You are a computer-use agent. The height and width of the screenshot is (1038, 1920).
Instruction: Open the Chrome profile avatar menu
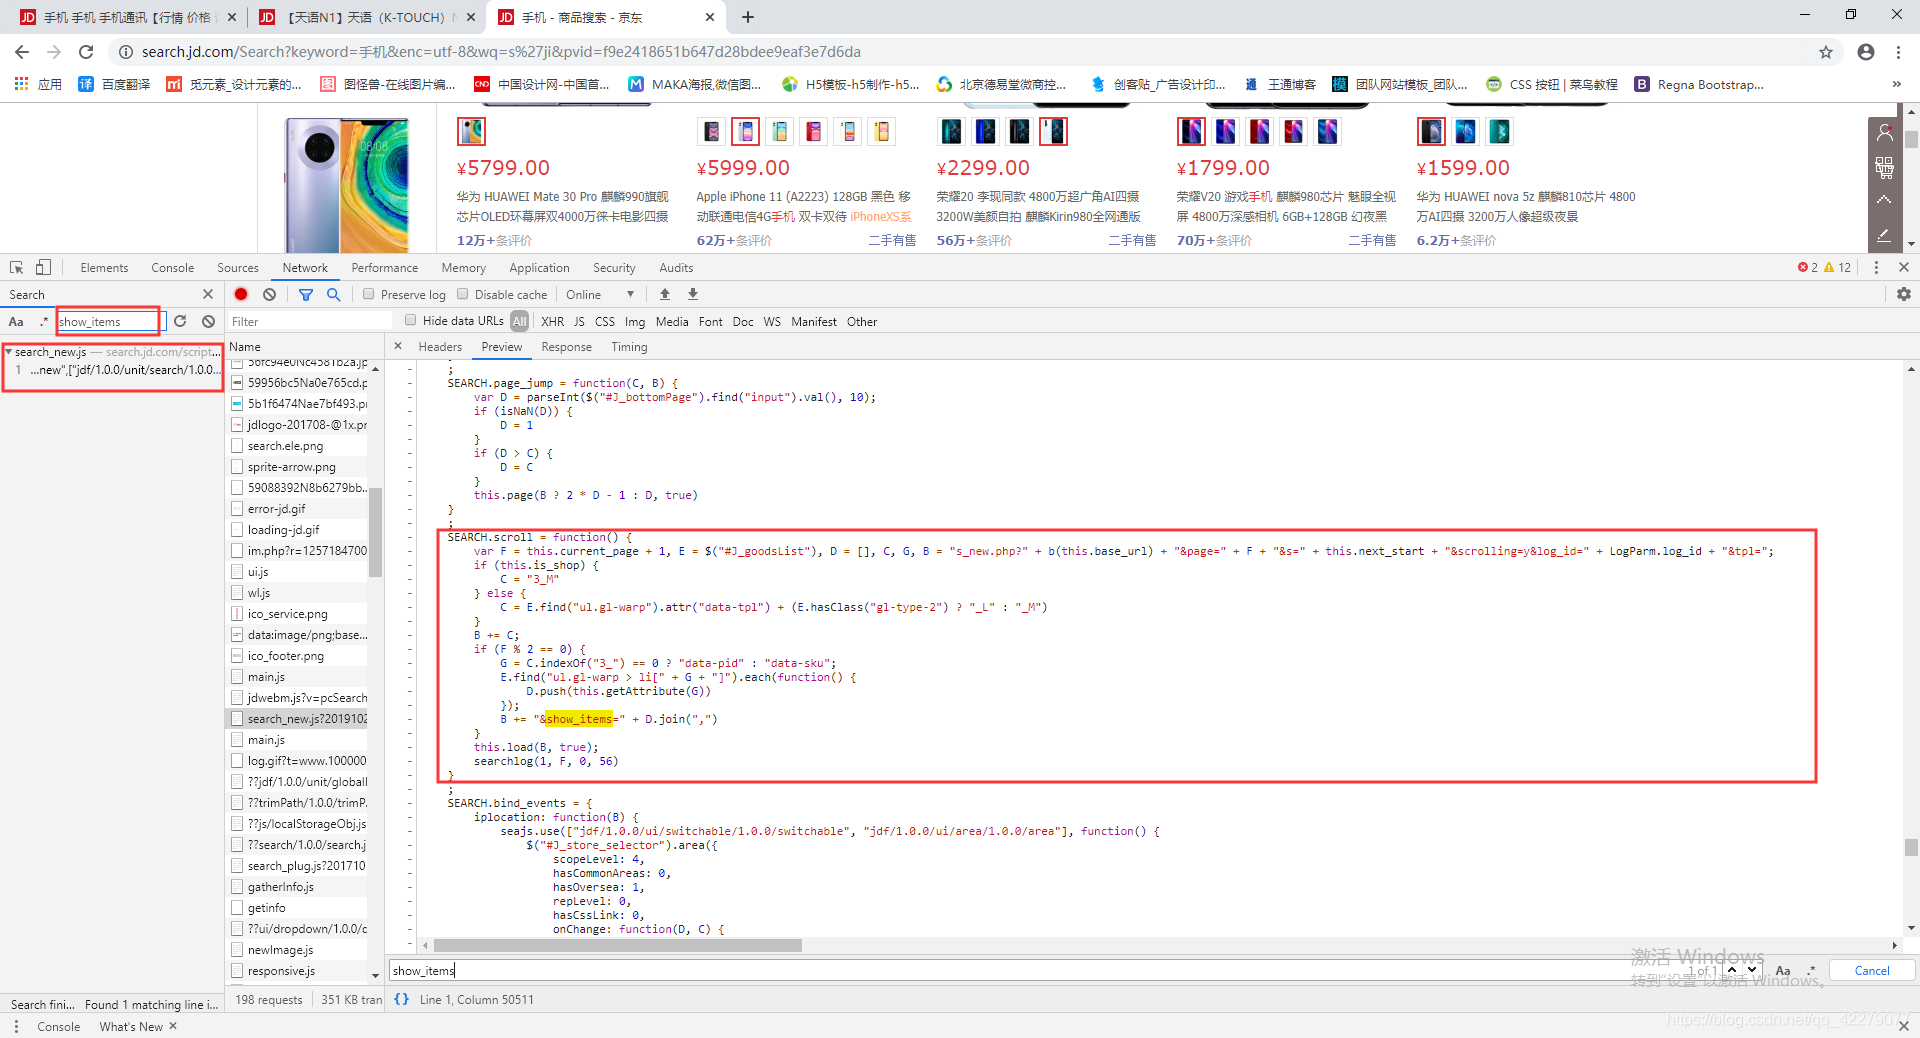click(x=1865, y=52)
